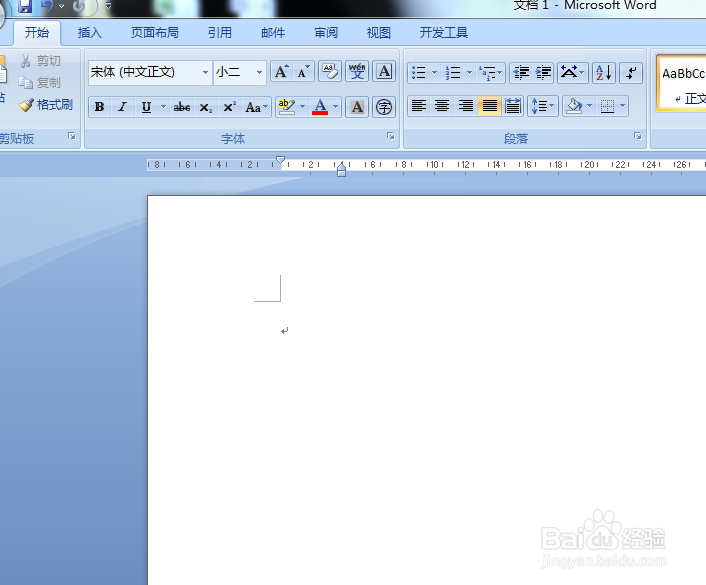The width and height of the screenshot is (706, 585).
Task: Click the Grow Font button
Action: (x=282, y=72)
